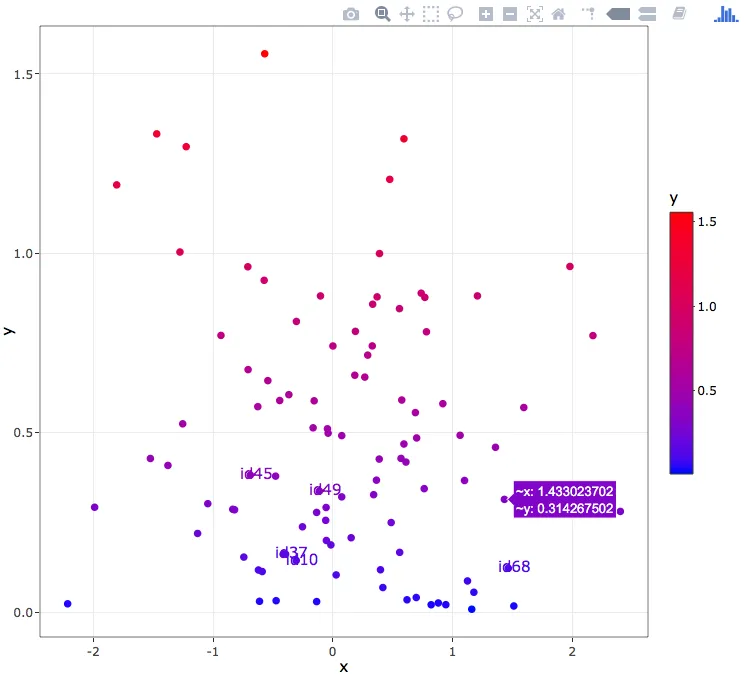Click the topmost red data point
755x689 pixels.
(x=264, y=54)
